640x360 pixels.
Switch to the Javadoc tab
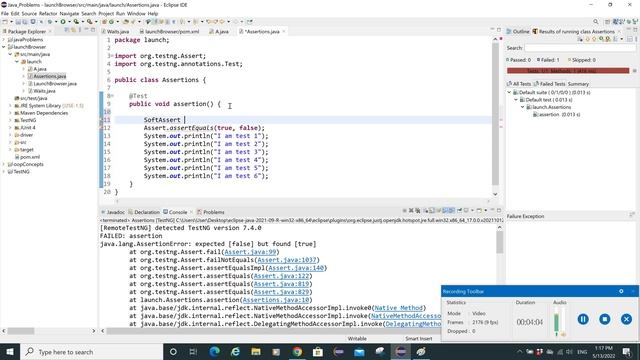(x=113, y=212)
